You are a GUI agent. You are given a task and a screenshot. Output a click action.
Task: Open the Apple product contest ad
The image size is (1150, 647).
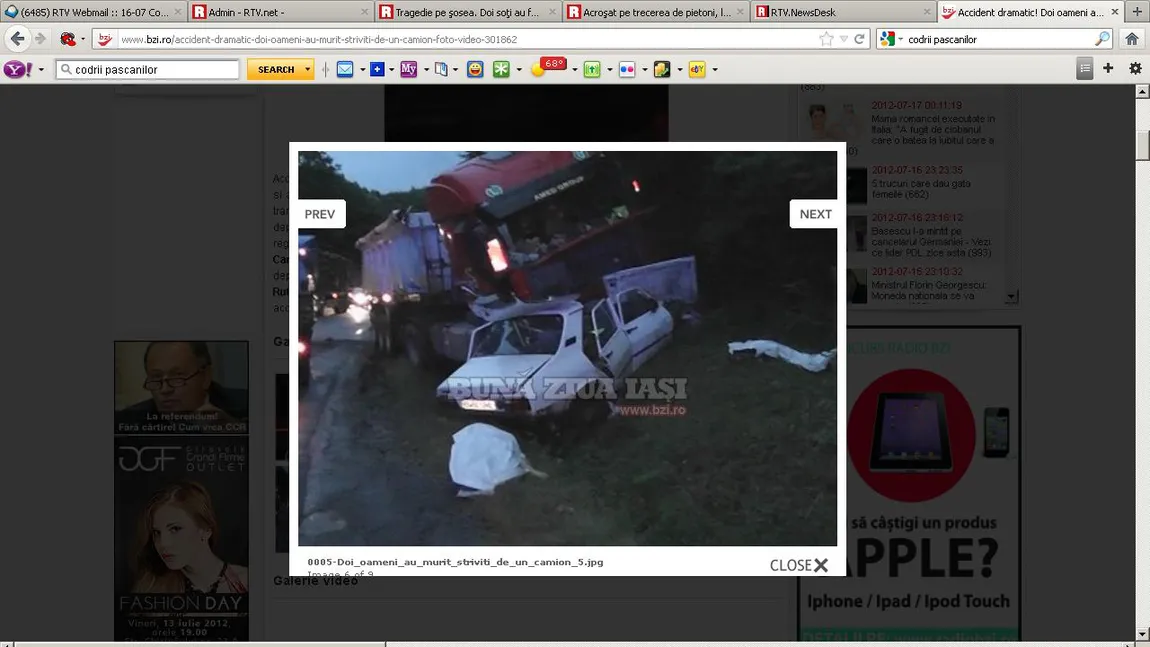[909, 484]
